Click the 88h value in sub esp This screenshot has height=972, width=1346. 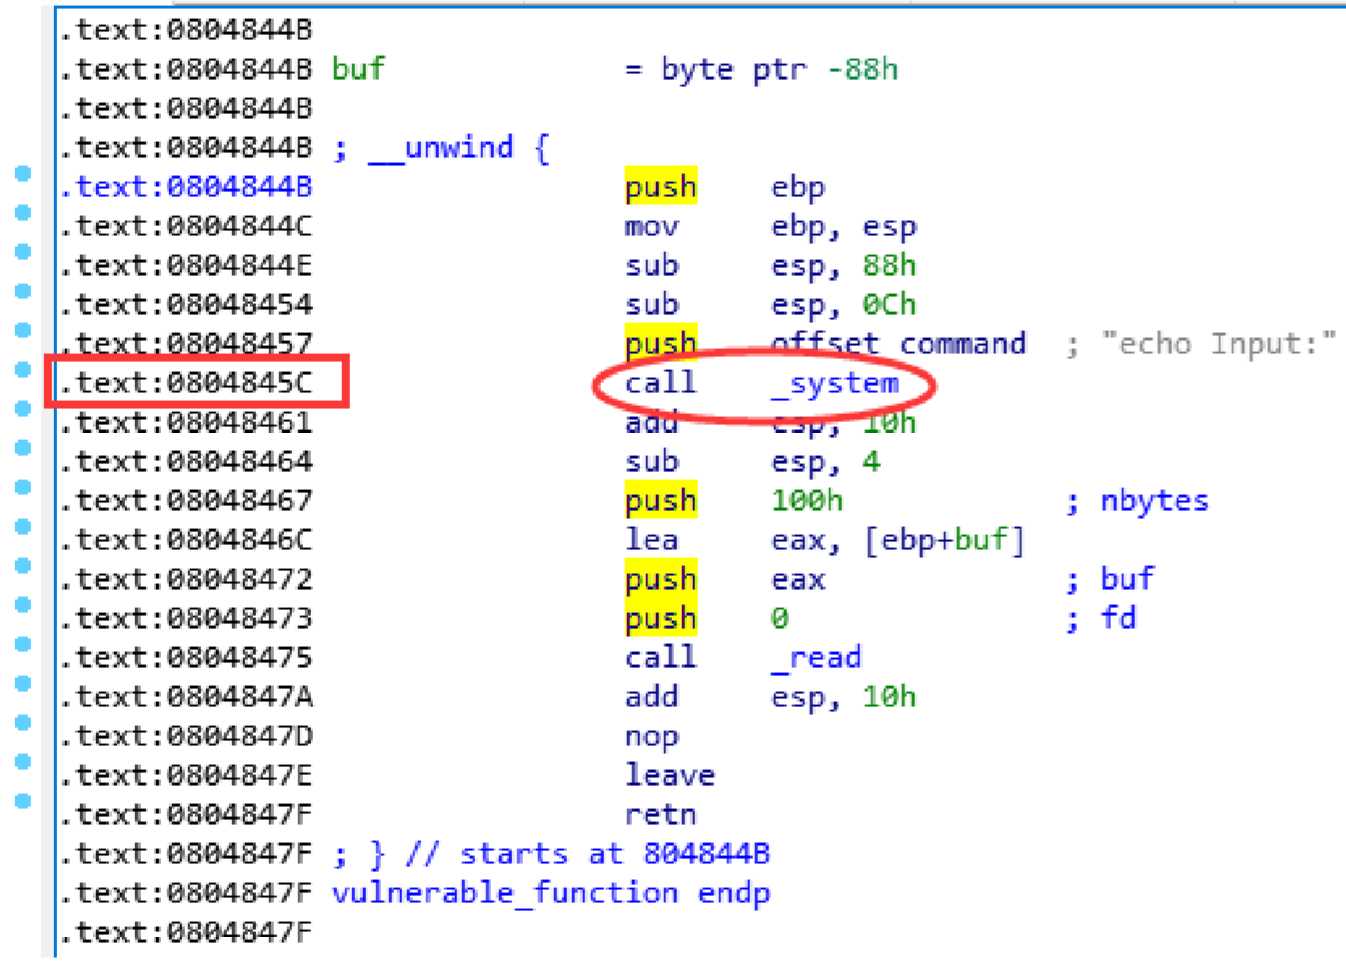(889, 265)
